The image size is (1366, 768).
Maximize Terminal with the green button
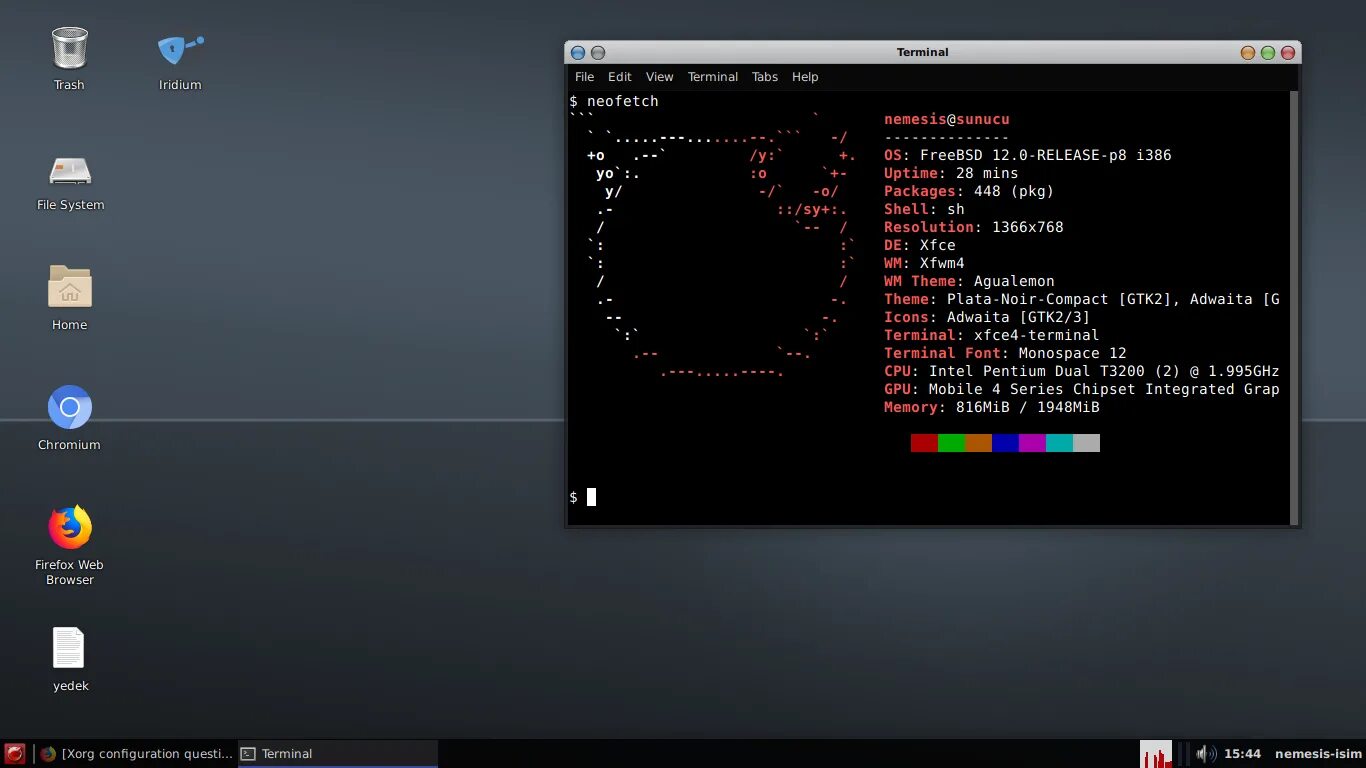pyautogui.click(x=1268, y=52)
